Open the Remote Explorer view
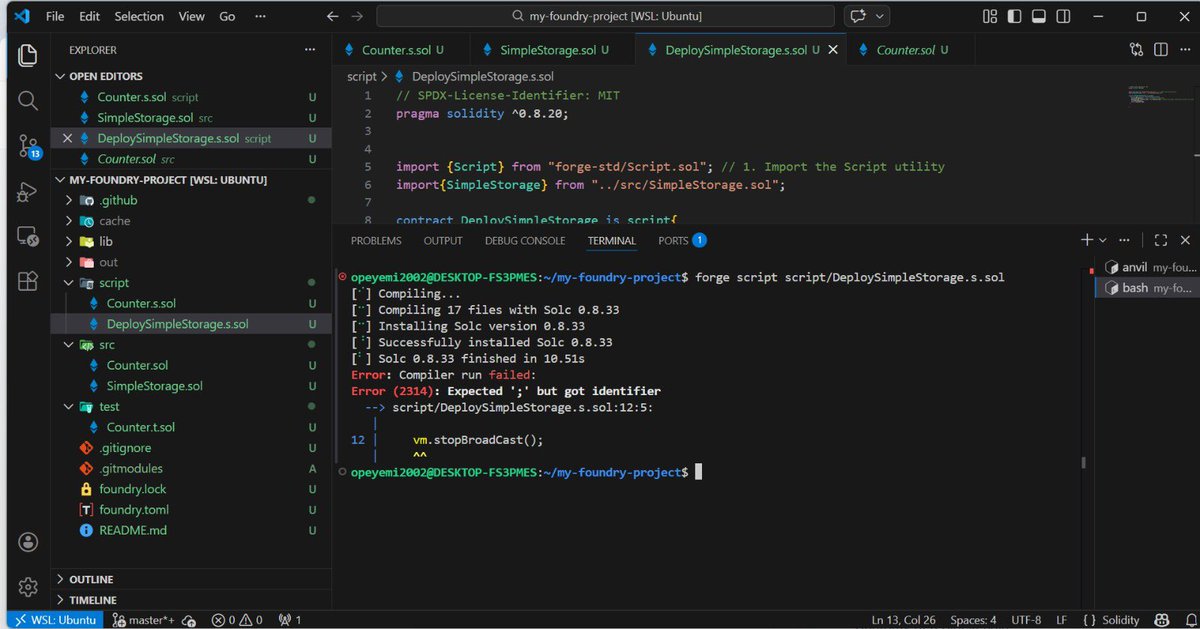Viewport: 1200px width, 629px height. [27, 236]
